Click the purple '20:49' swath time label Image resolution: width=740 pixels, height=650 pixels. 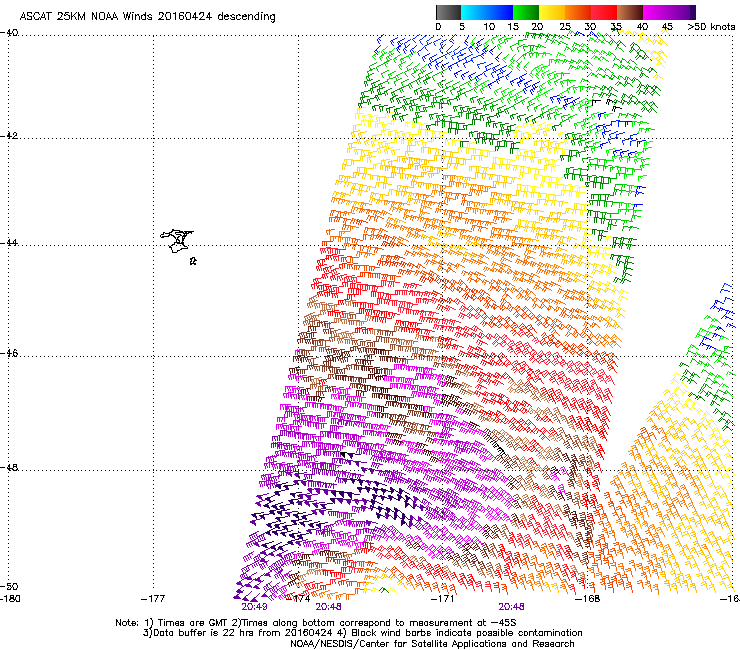click(254, 607)
